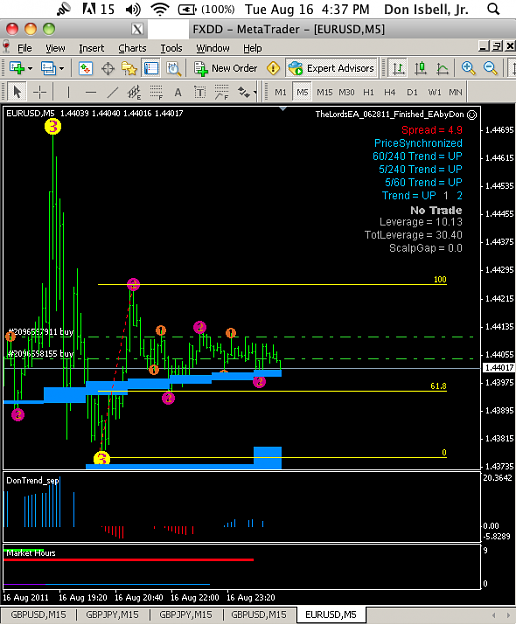Select the vertical line drawing tool
The width and height of the screenshot is (516, 625).
click(68, 92)
